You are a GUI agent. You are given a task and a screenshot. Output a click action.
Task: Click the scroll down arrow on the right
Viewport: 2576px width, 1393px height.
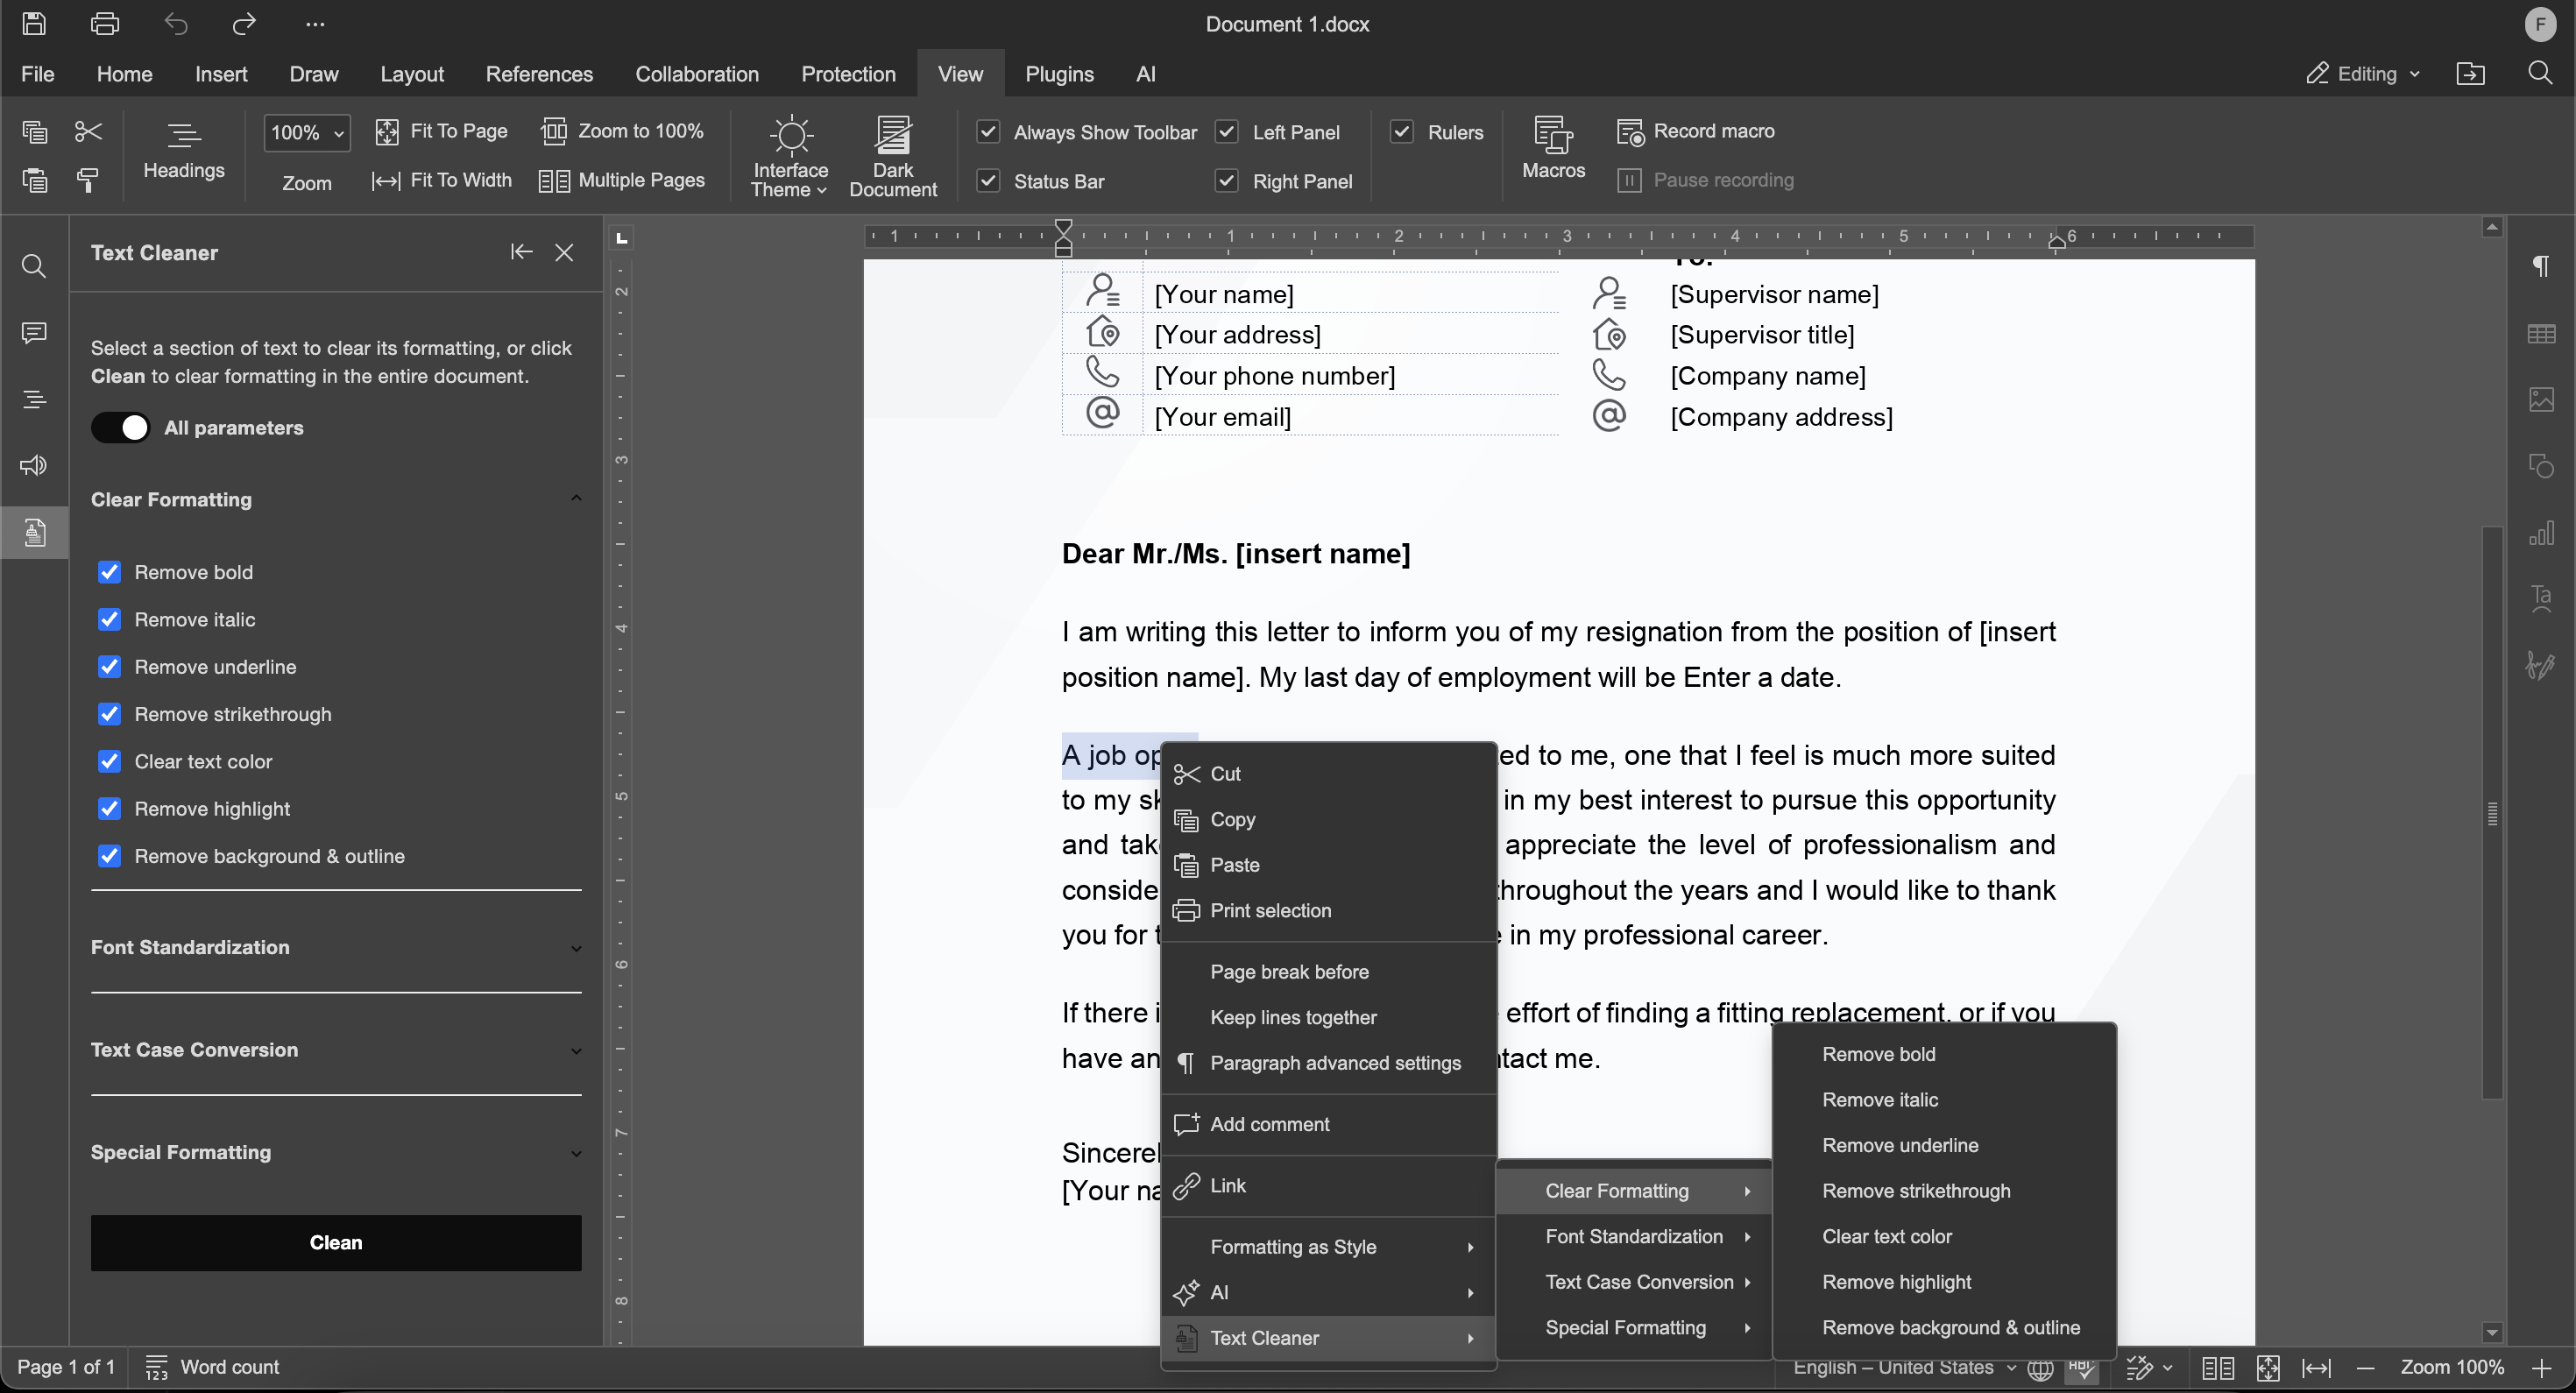tap(2491, 1333)
